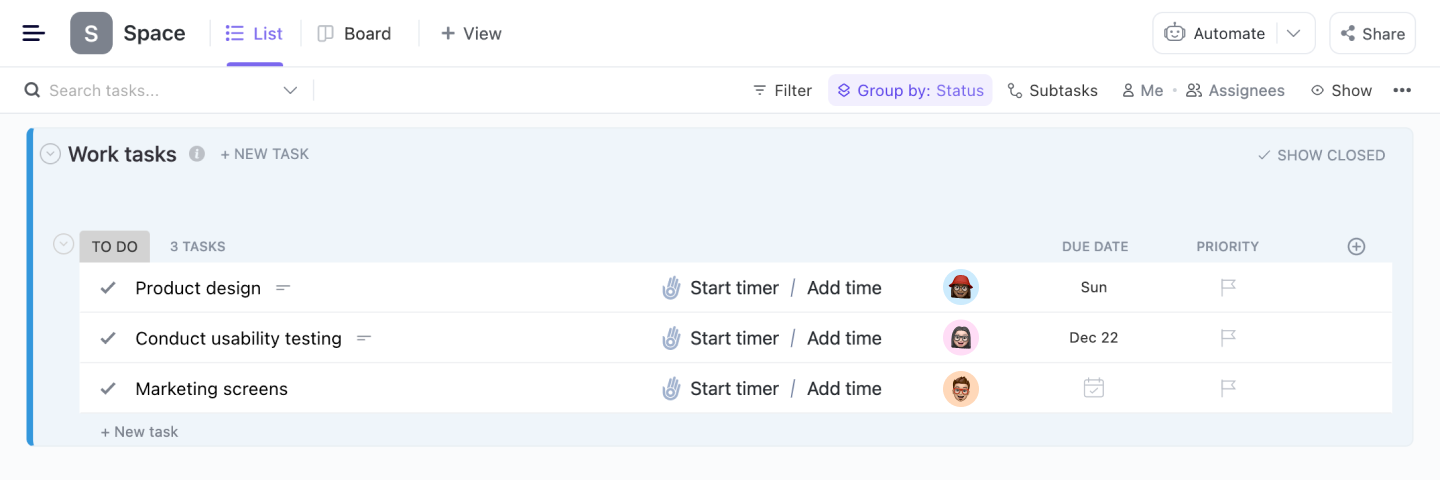1440x480 pixels.
Task: Switch to the Board view tab
Action: pos(355,33)
